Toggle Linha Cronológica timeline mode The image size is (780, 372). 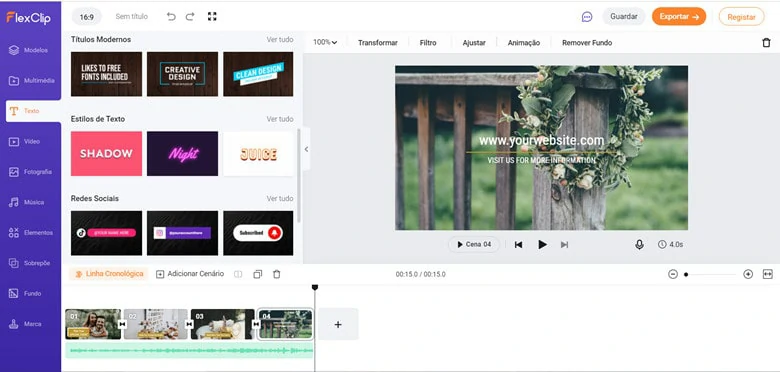click(x=109, y=274)
